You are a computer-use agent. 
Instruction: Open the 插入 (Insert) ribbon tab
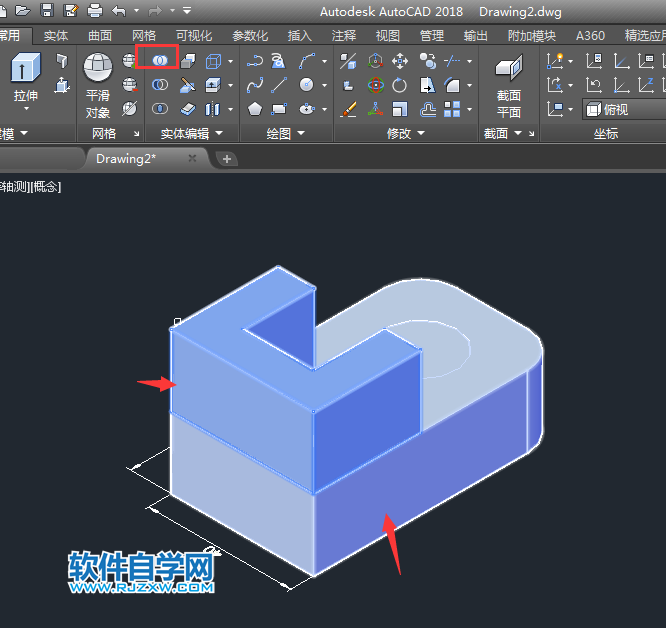(299, 35)
